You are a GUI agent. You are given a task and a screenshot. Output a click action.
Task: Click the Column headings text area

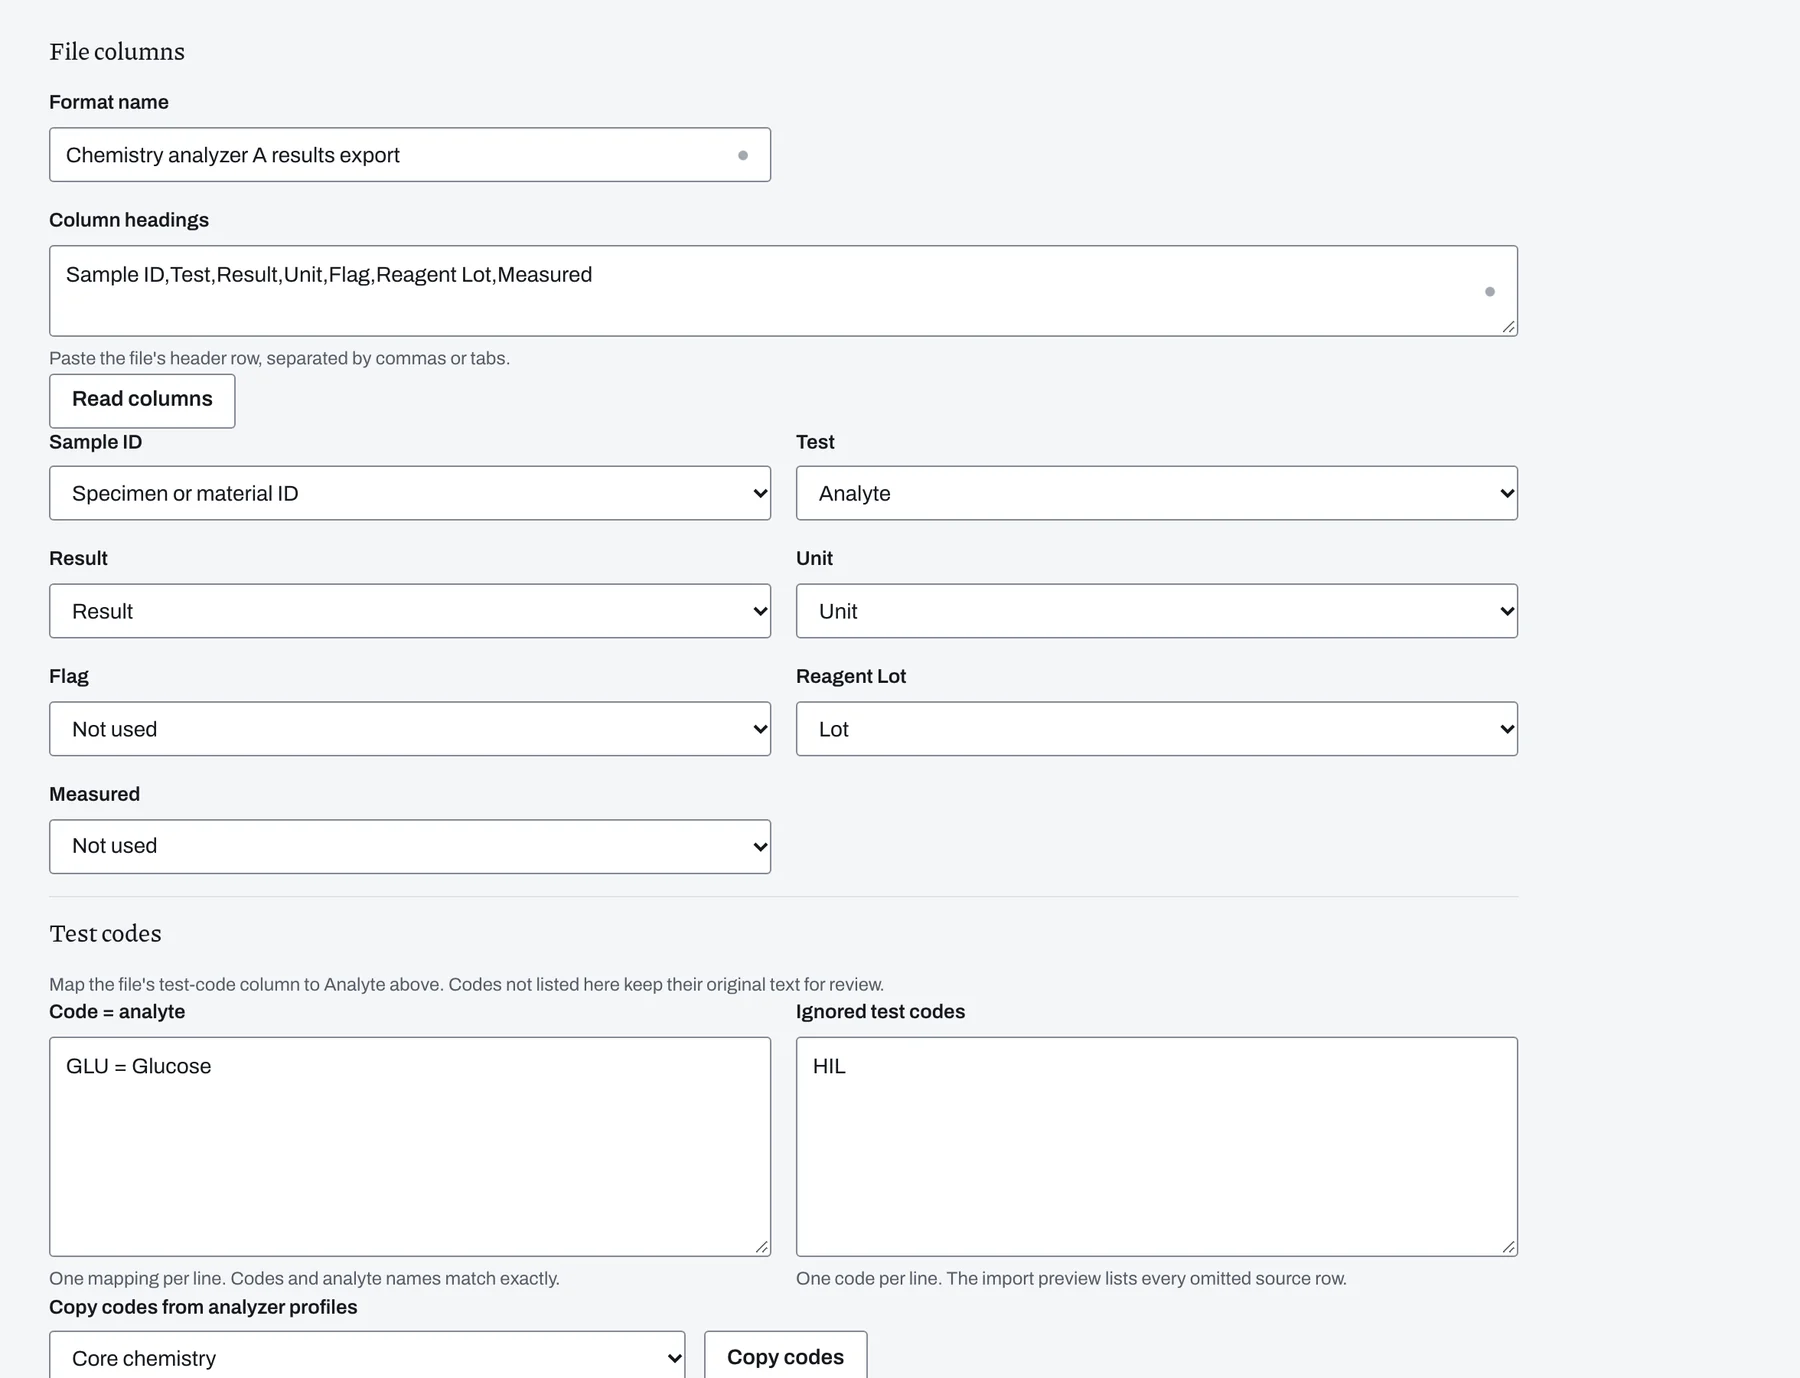pos(783,291)
